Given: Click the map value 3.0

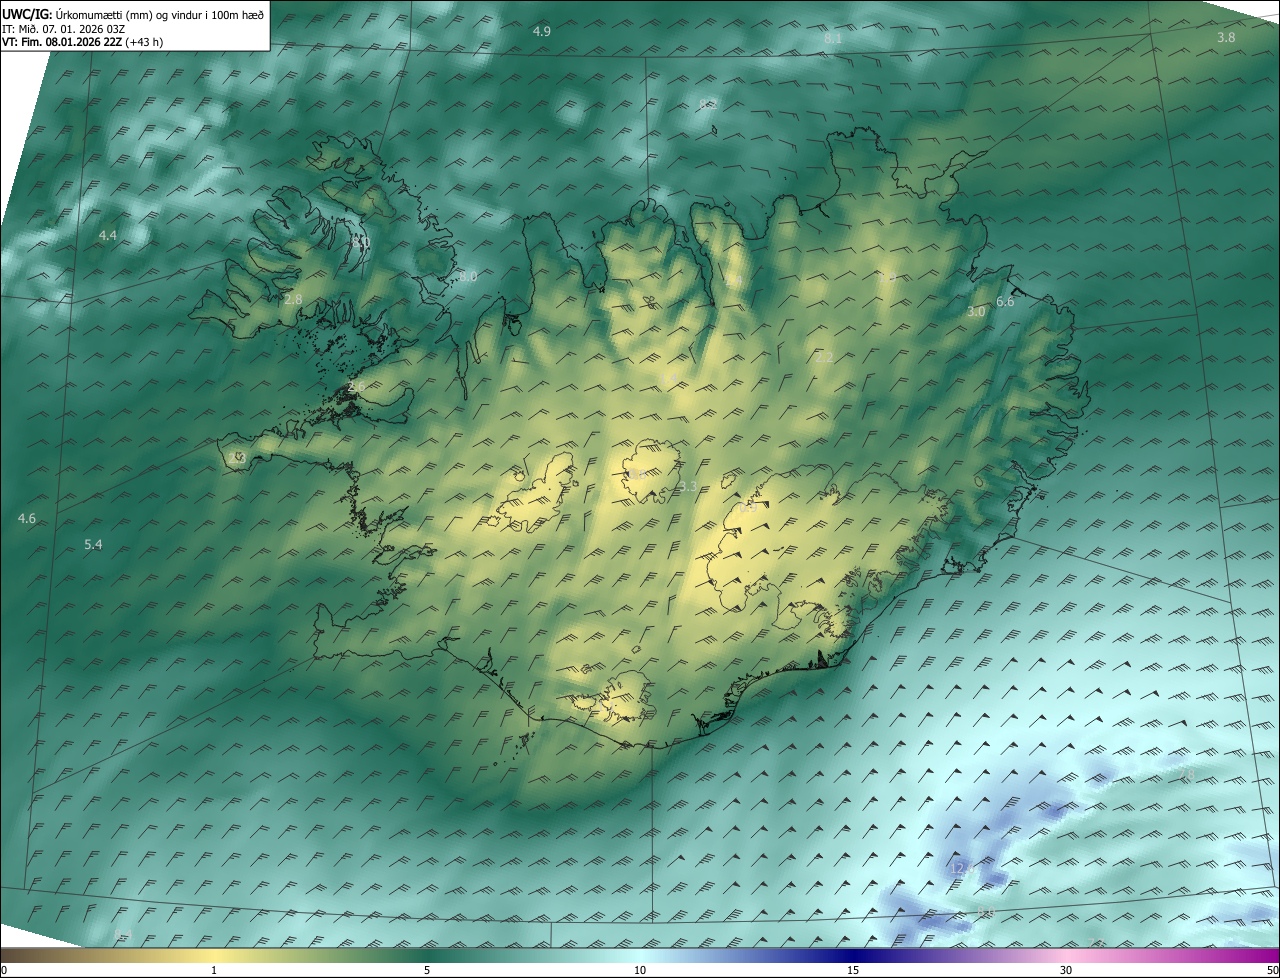Looking at the screenshot, I should (976, 311).
